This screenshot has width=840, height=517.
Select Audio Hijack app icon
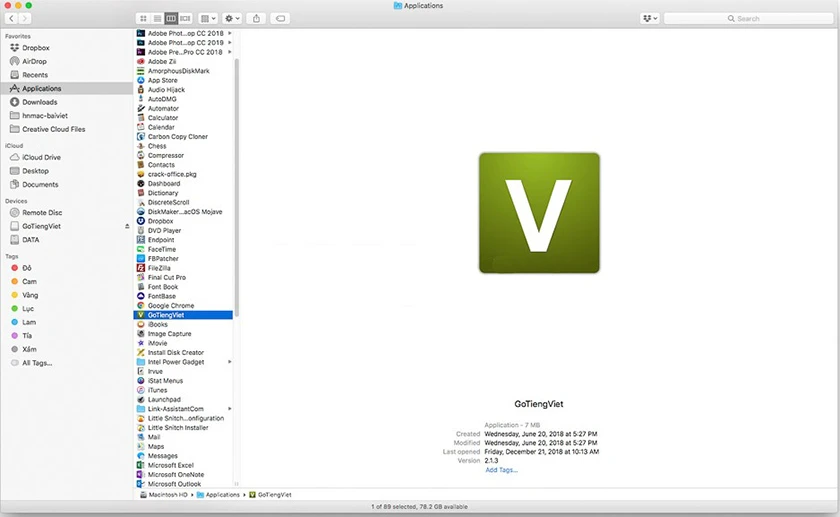[141, 89]
